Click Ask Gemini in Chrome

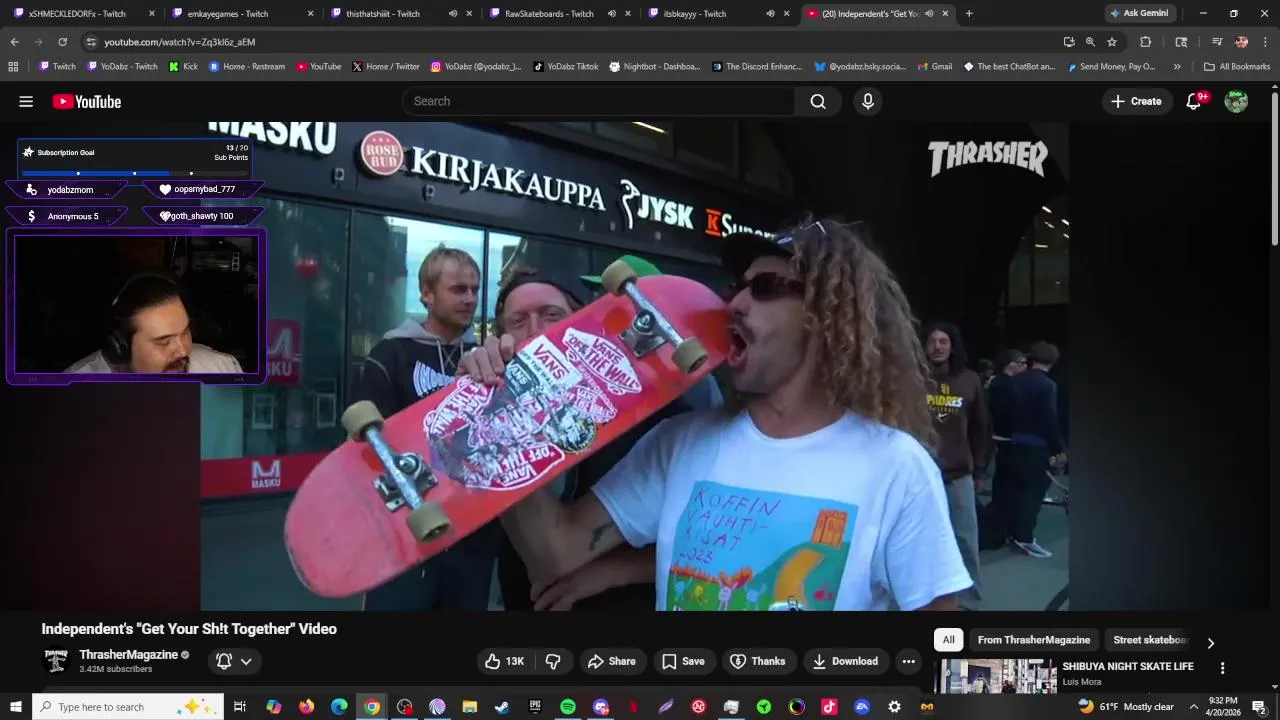[x=1138, y=13]
